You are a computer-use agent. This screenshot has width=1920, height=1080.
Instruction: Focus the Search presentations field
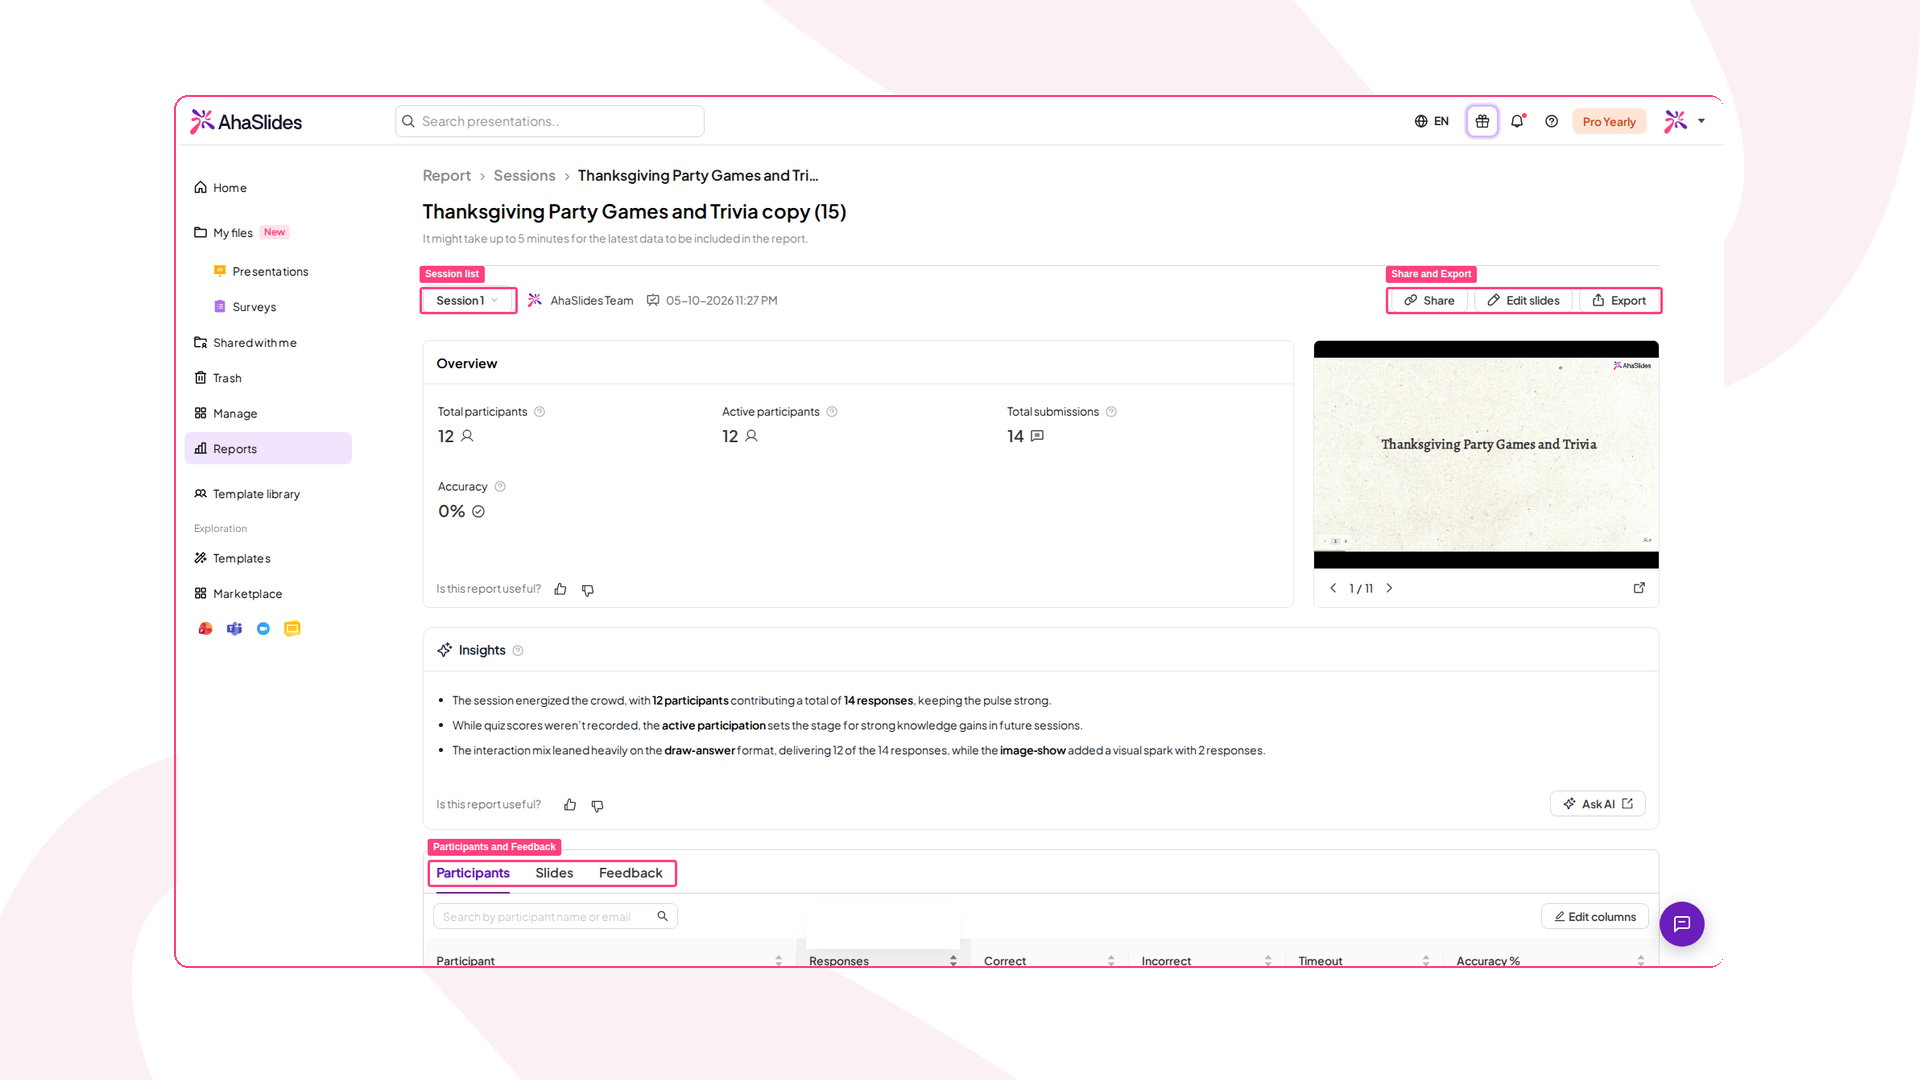pos(550,121)
